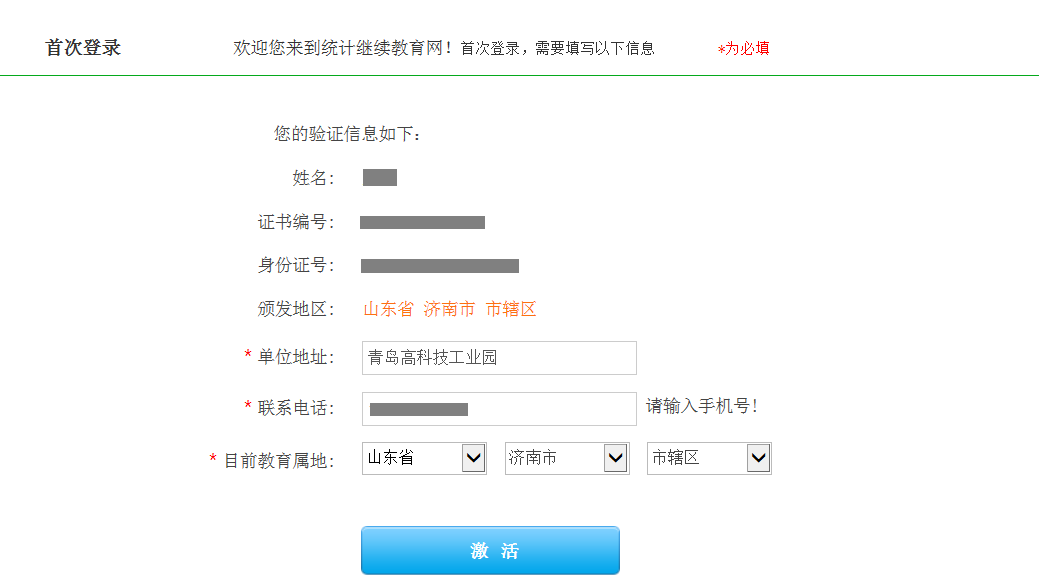Image resolution: width=1039 pixels, height=578 pixels.
Task: Click the red *为必填 required note
Action: pos(743,48)
